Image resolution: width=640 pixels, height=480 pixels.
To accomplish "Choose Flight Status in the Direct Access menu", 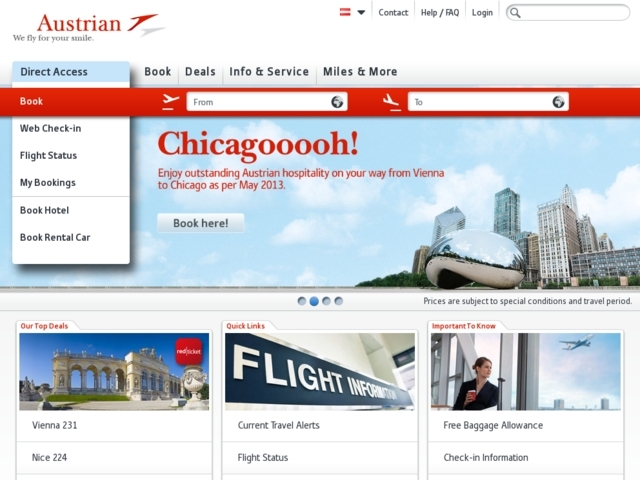I will [x=48, y=156].
